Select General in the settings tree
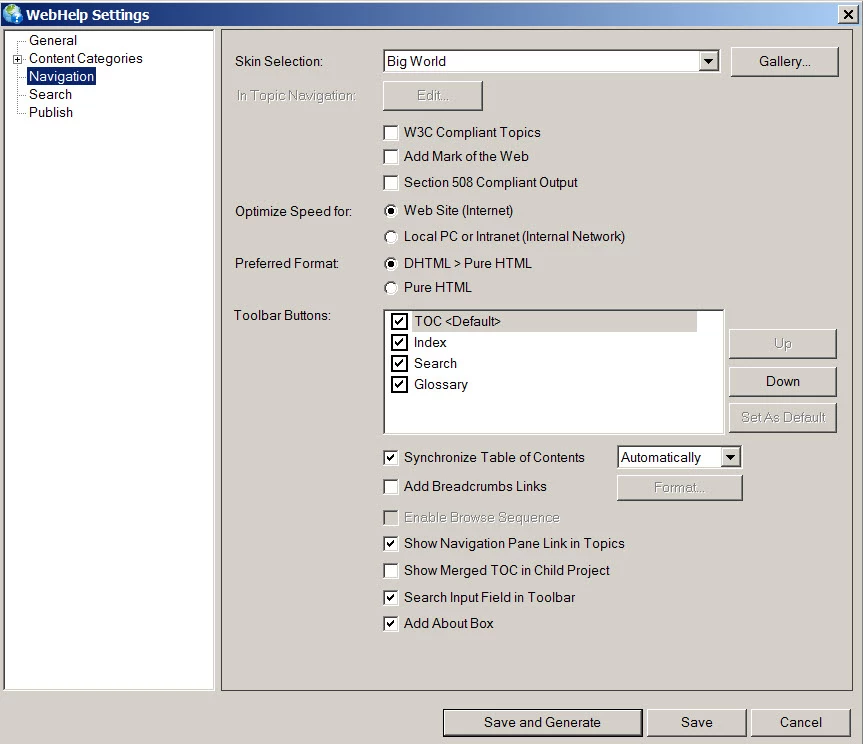 pyautogui.click(x=53, y=40)
